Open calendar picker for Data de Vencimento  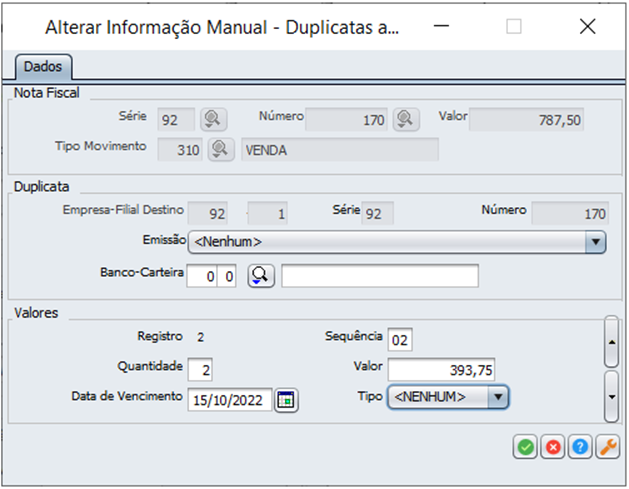(x=287, y=399)
